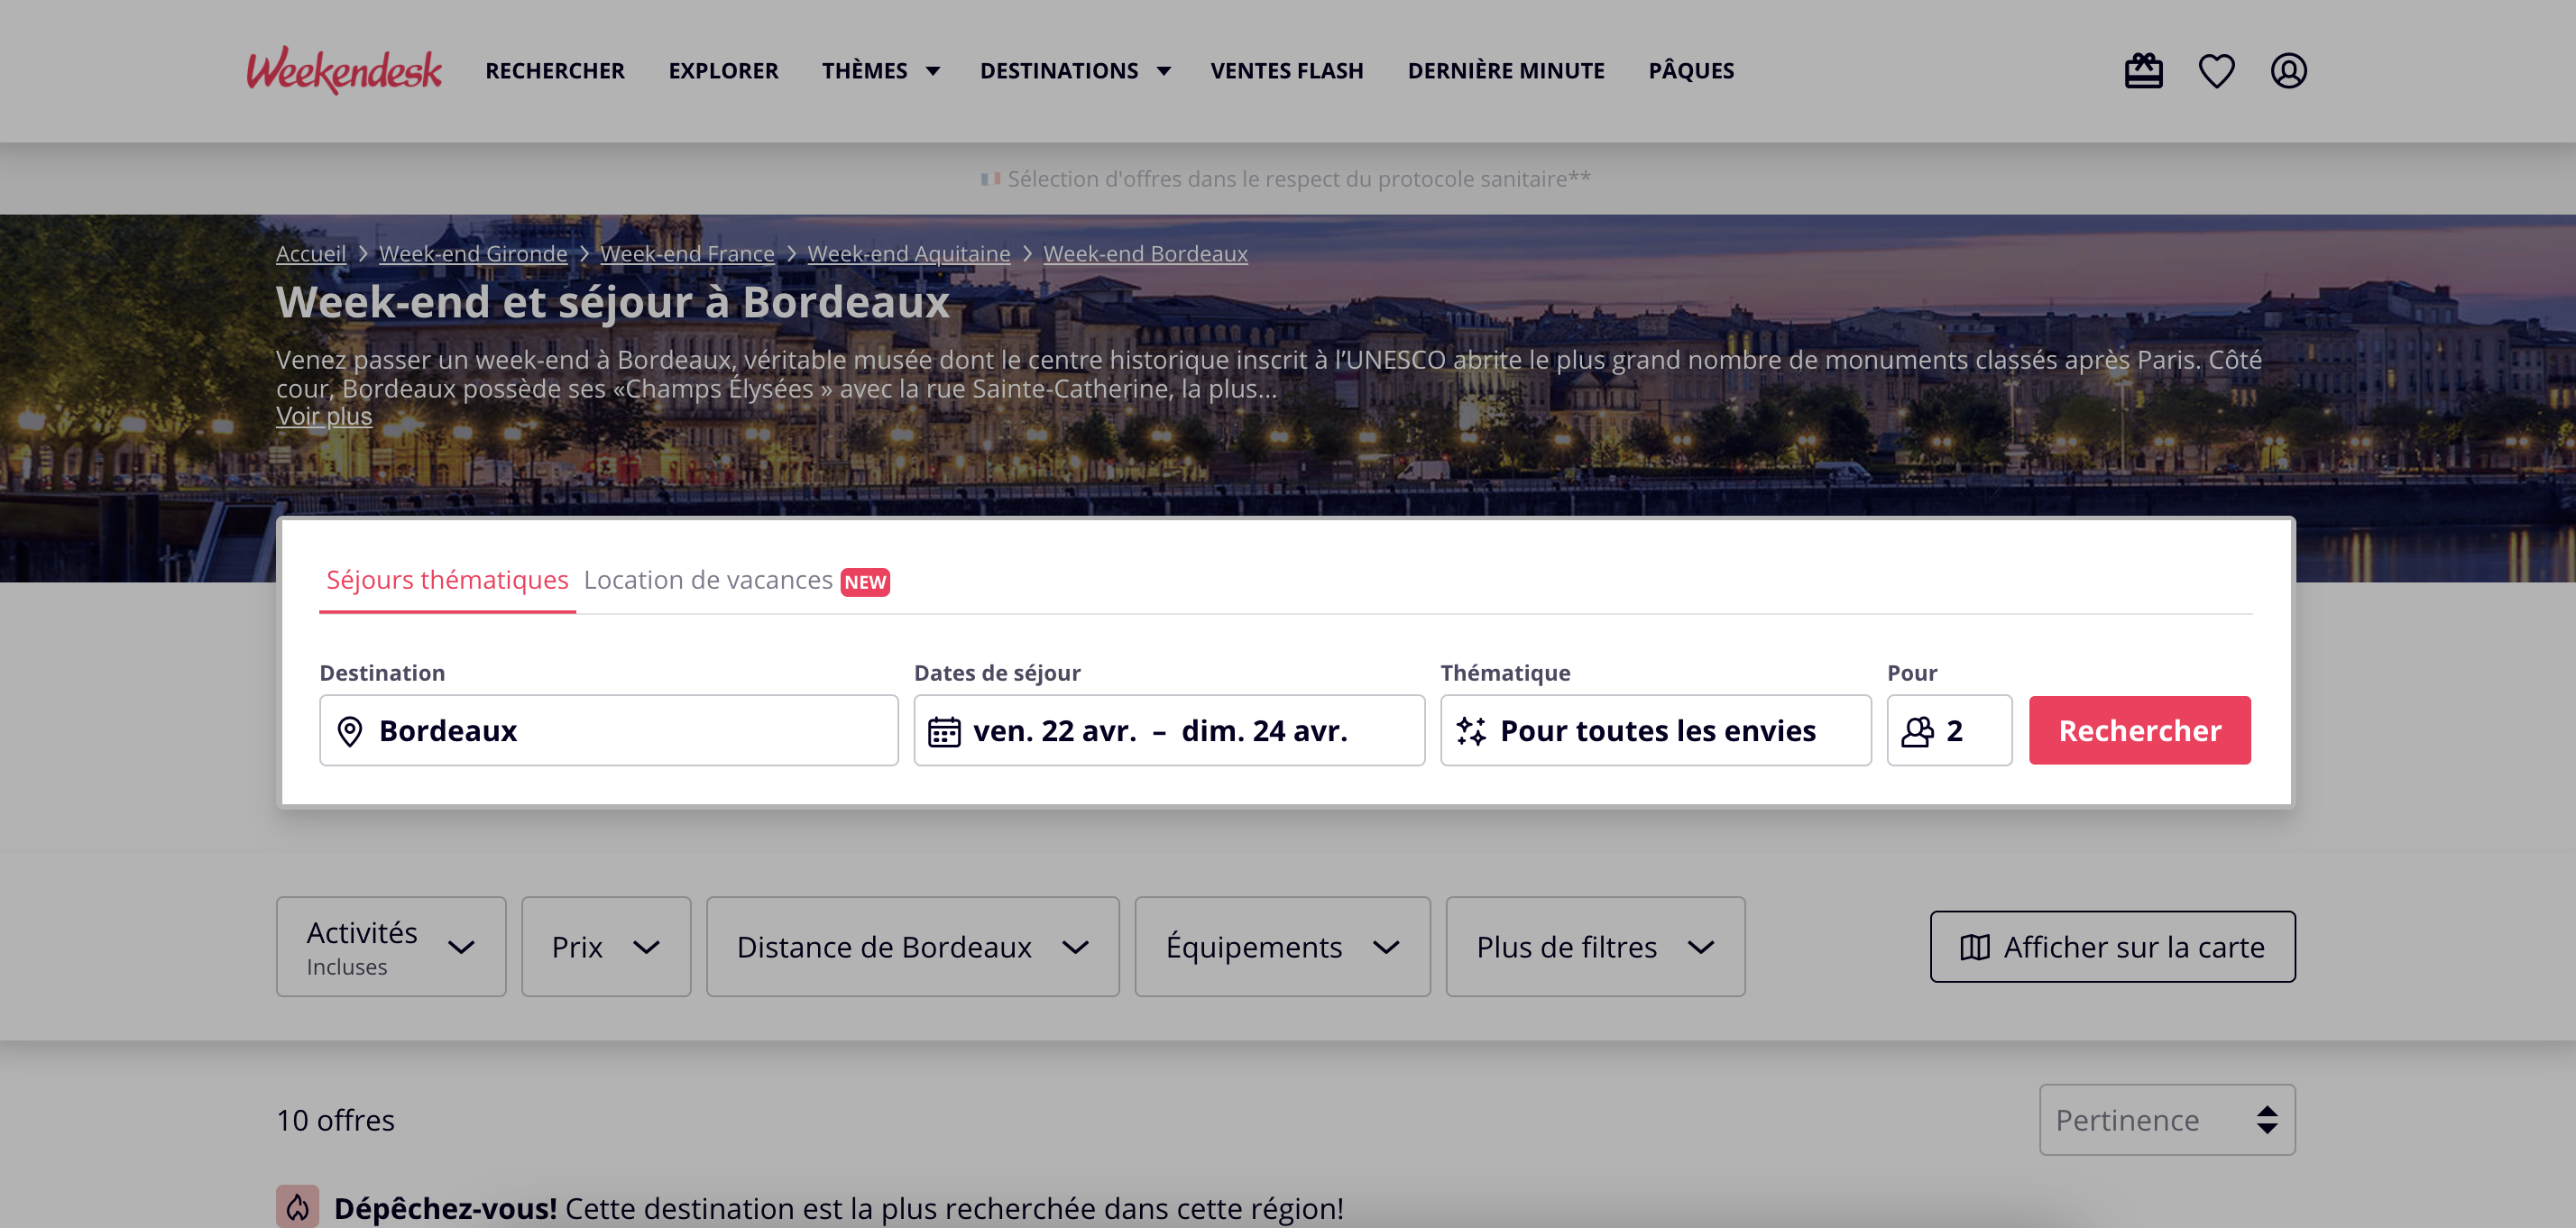Open the gift card icon in header

[x=2143, y=71]
